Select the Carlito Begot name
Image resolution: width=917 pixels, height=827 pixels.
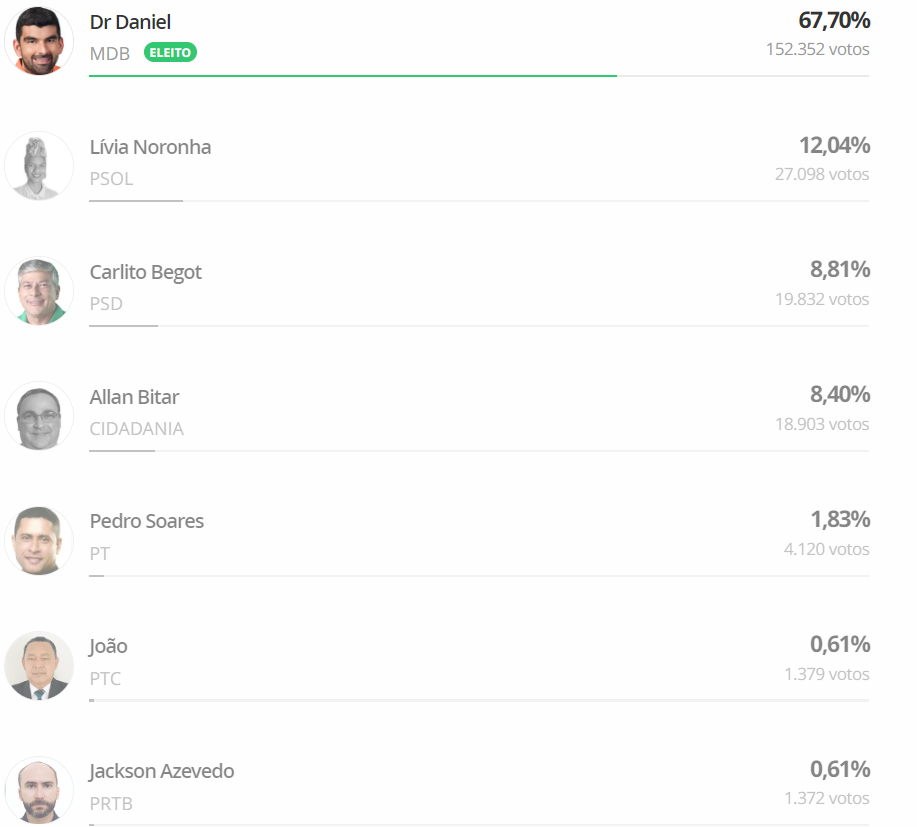pos(146,273)
